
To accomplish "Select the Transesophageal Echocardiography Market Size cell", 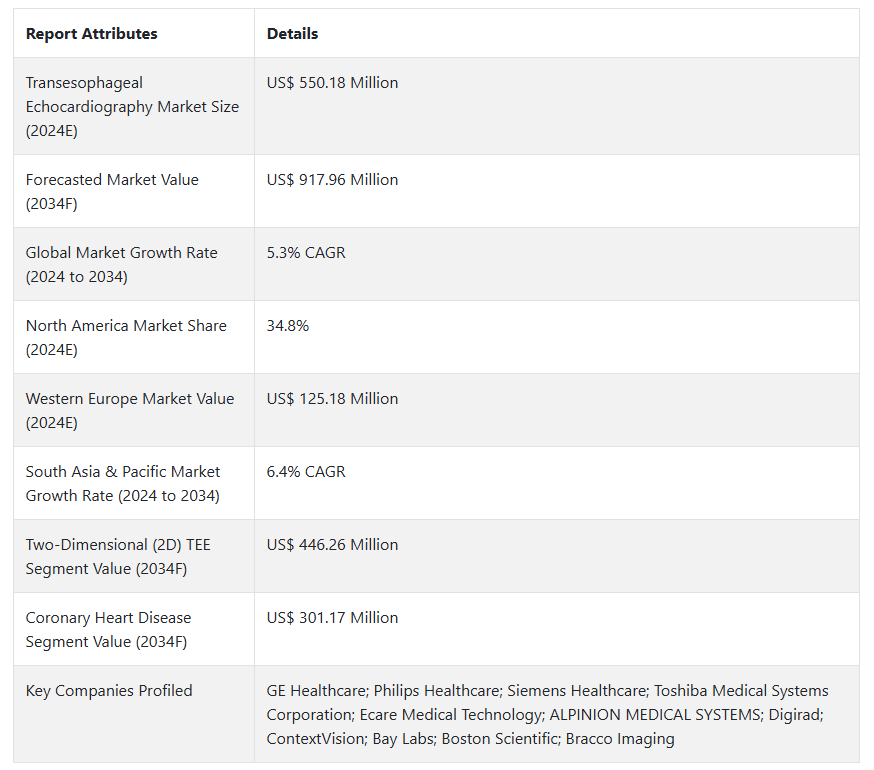I will (x=132, y=106).
